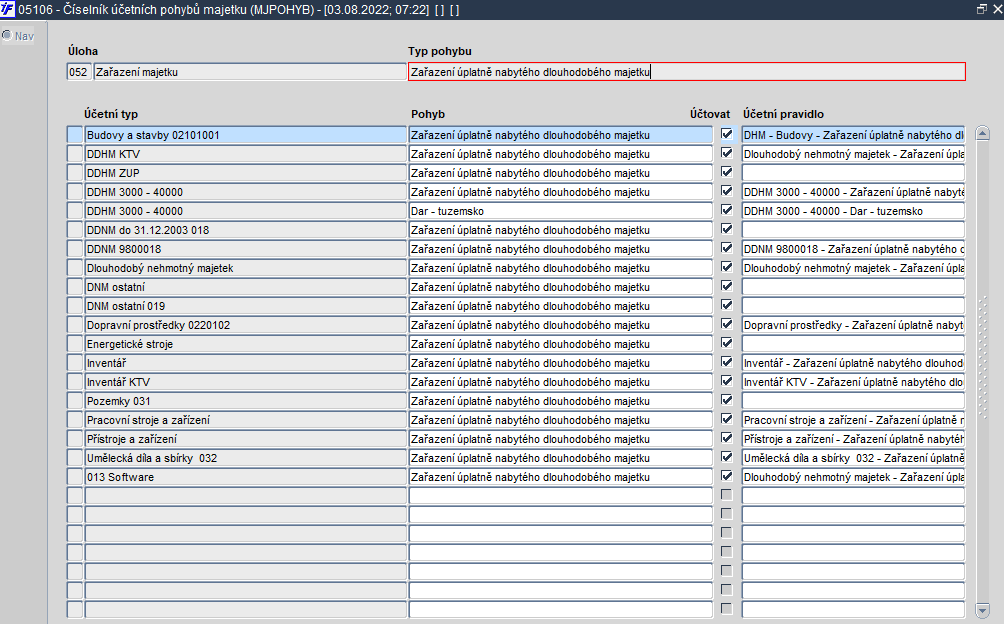Select row marker for 013 Software
This screenshot has height=624, width=1004.
coord(75,477)
